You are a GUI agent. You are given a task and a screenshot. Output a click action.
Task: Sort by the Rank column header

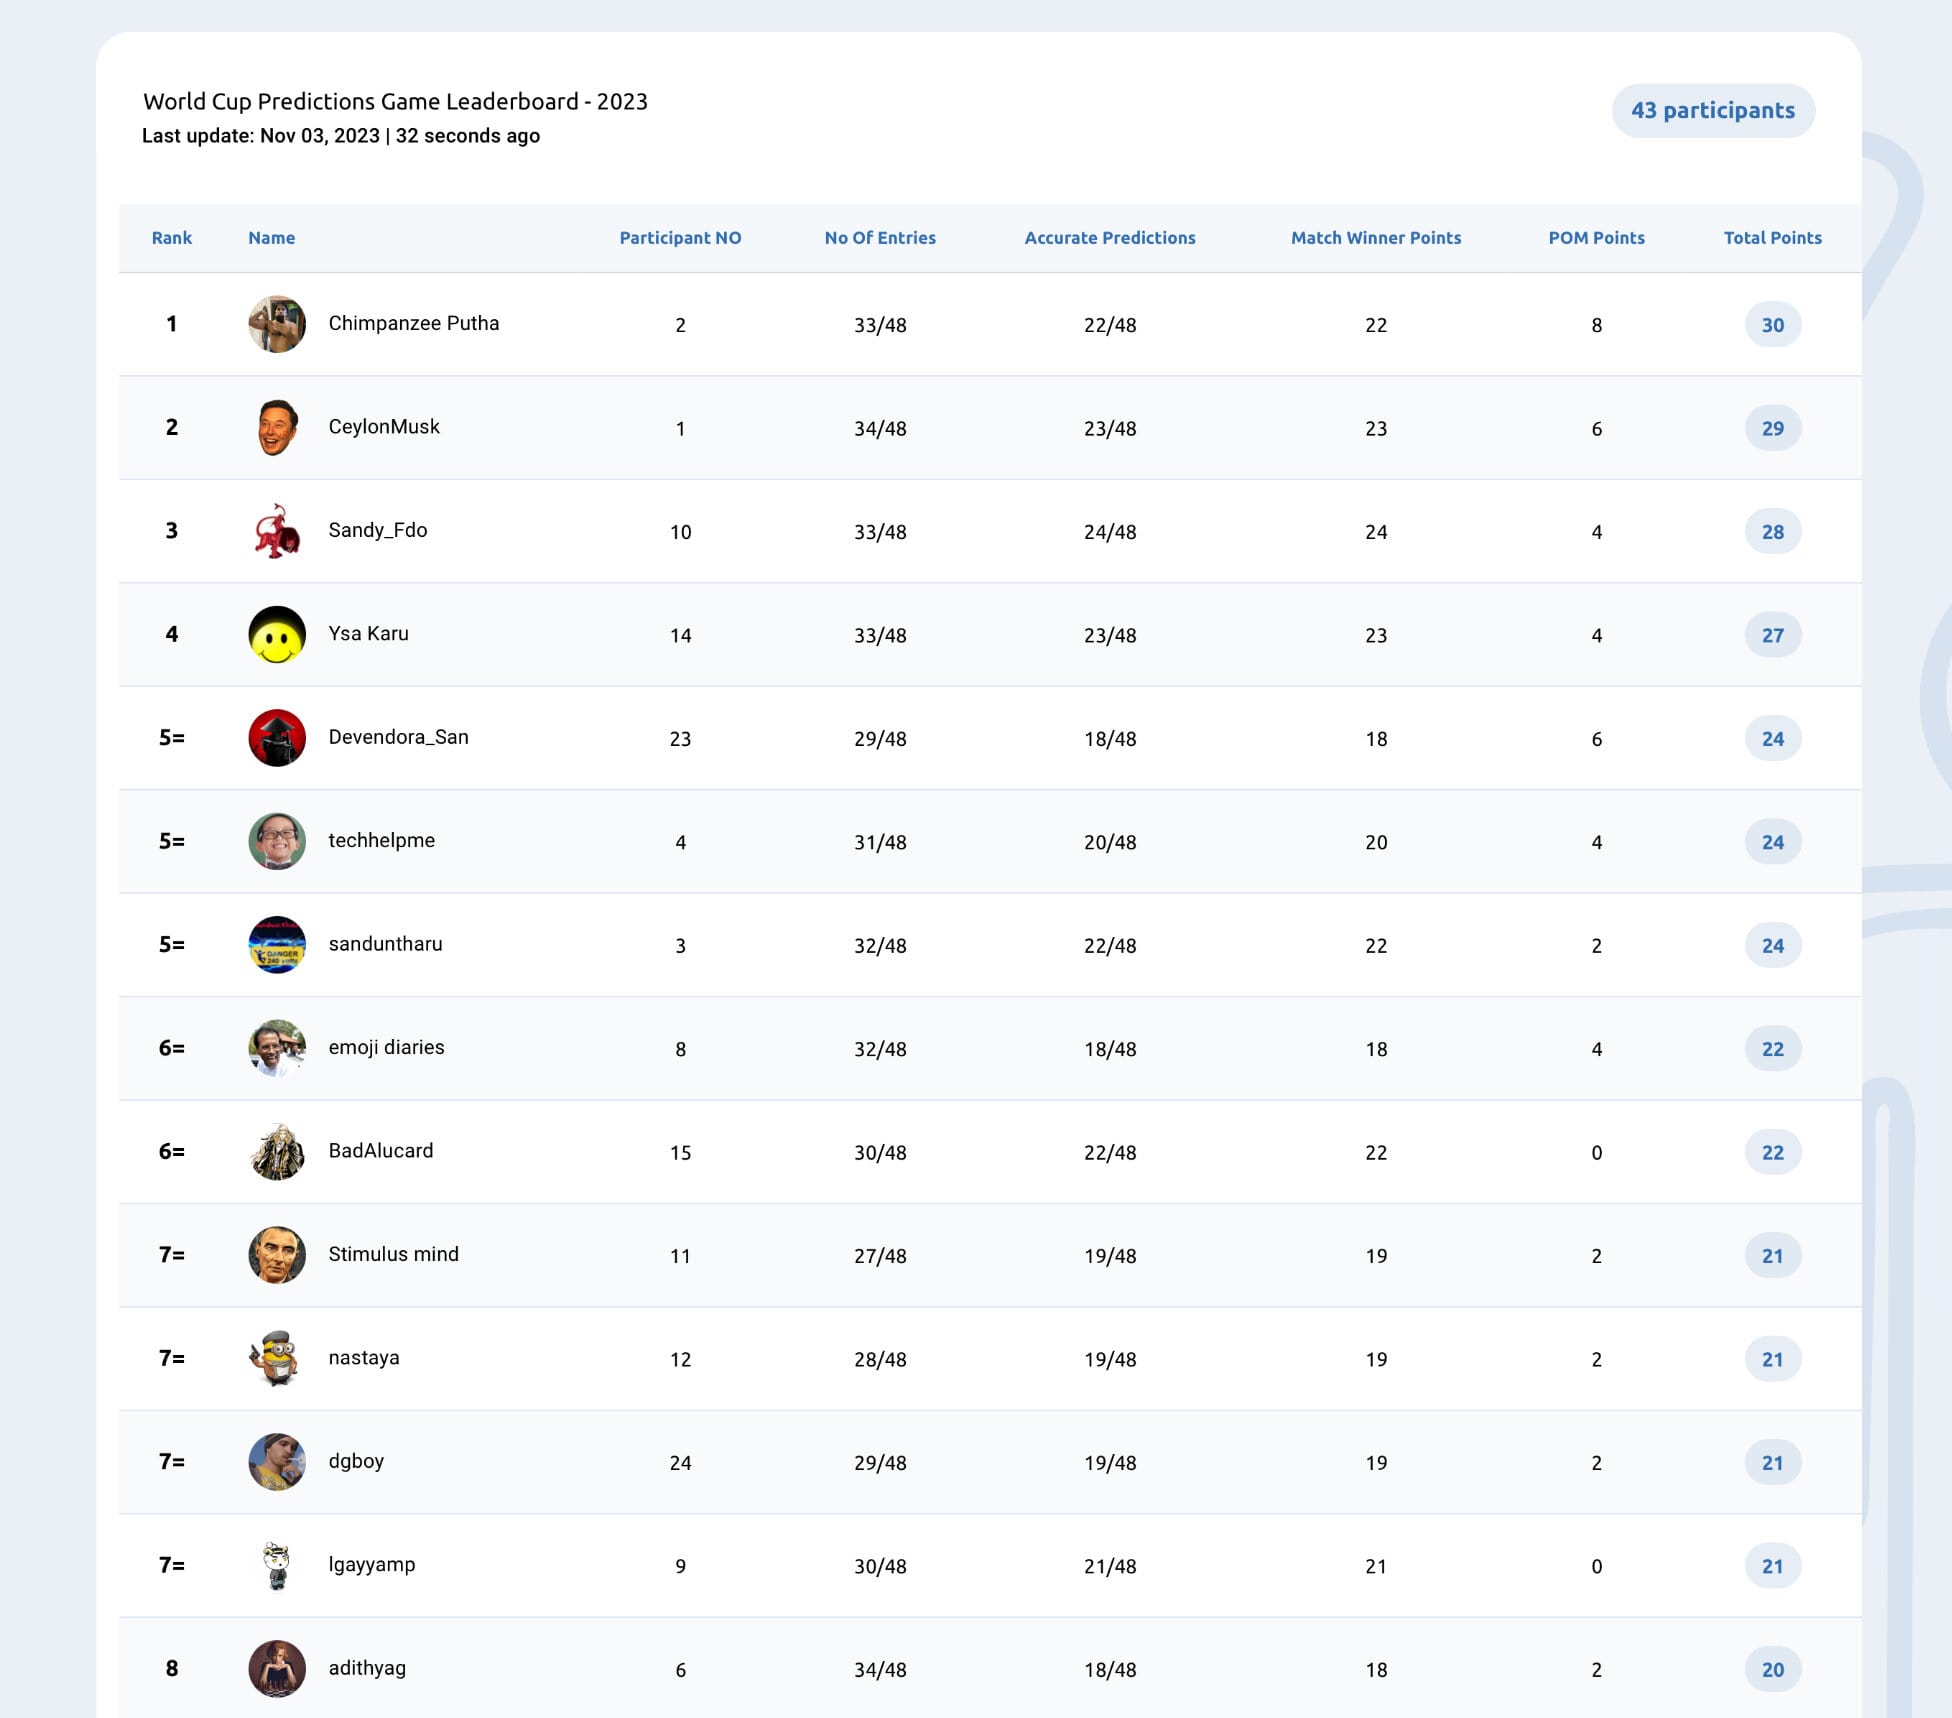[171, 238]
